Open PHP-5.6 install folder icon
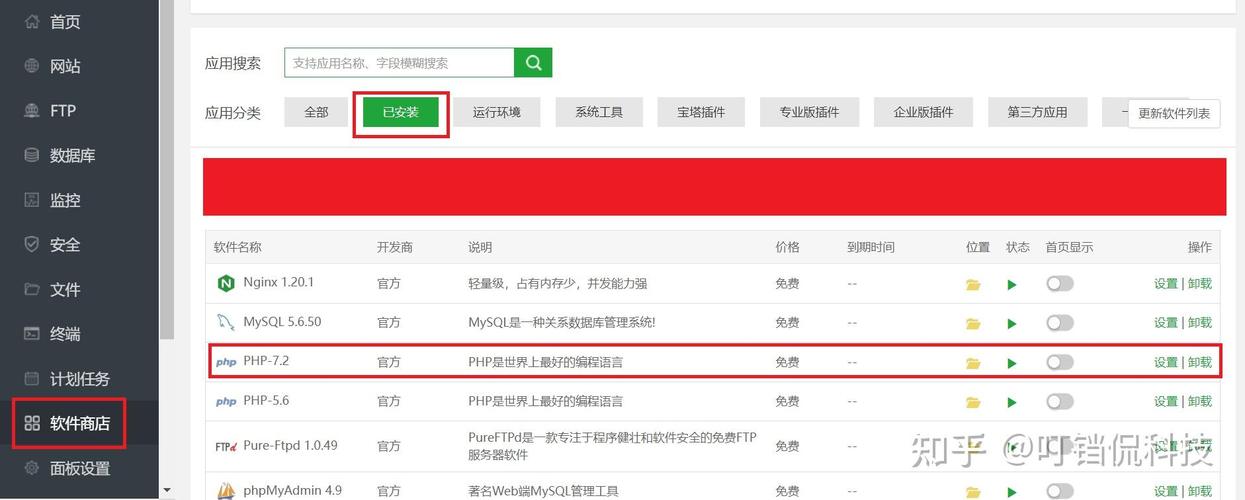The image size is (1245, 500). [973, 403]
